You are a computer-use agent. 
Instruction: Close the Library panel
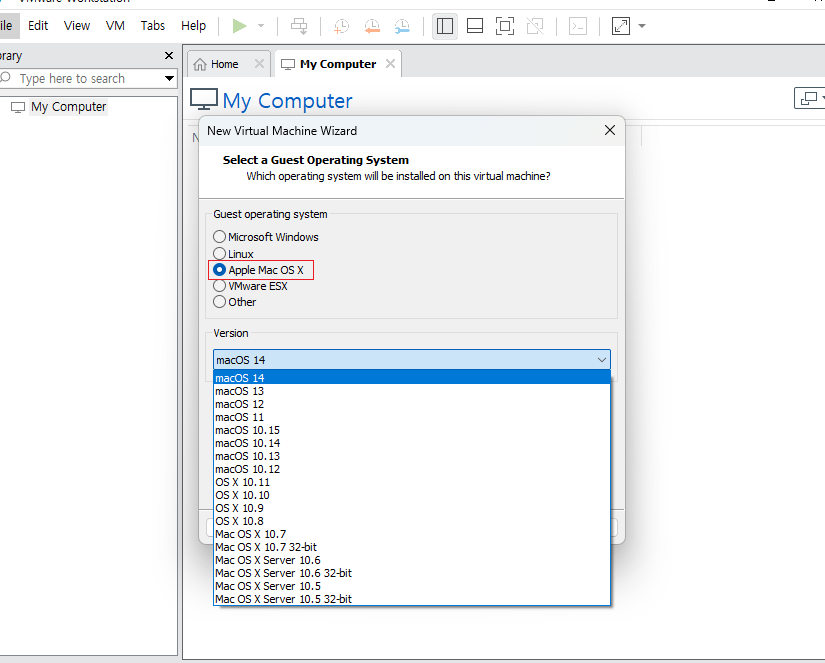(169, 55)
